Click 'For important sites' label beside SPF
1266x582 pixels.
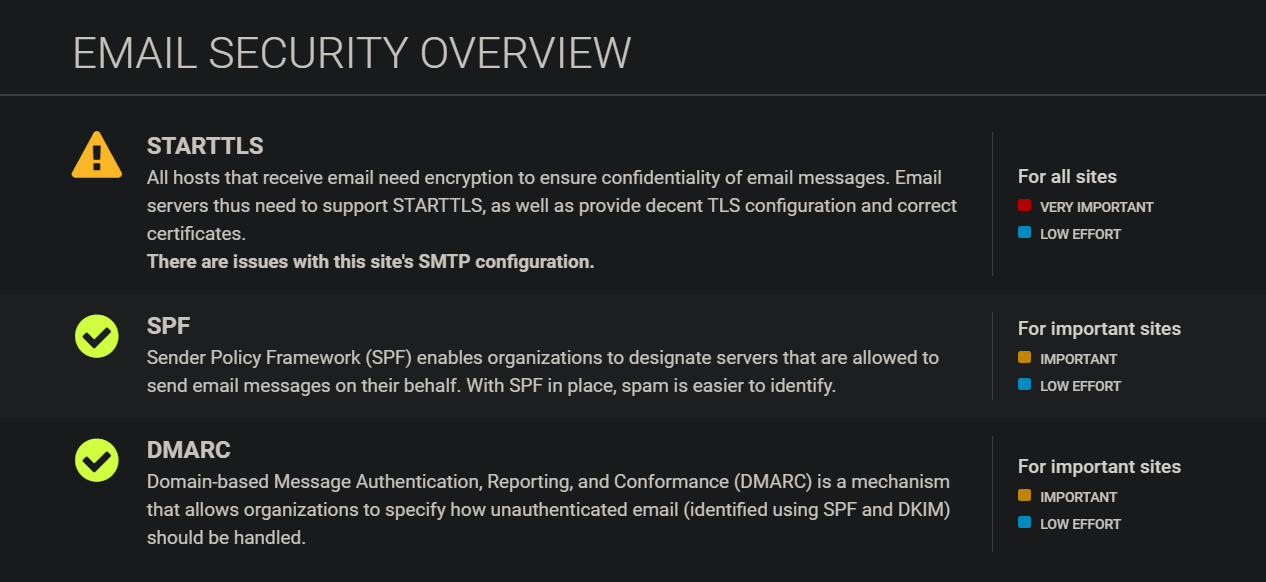tap(1099, 328)
